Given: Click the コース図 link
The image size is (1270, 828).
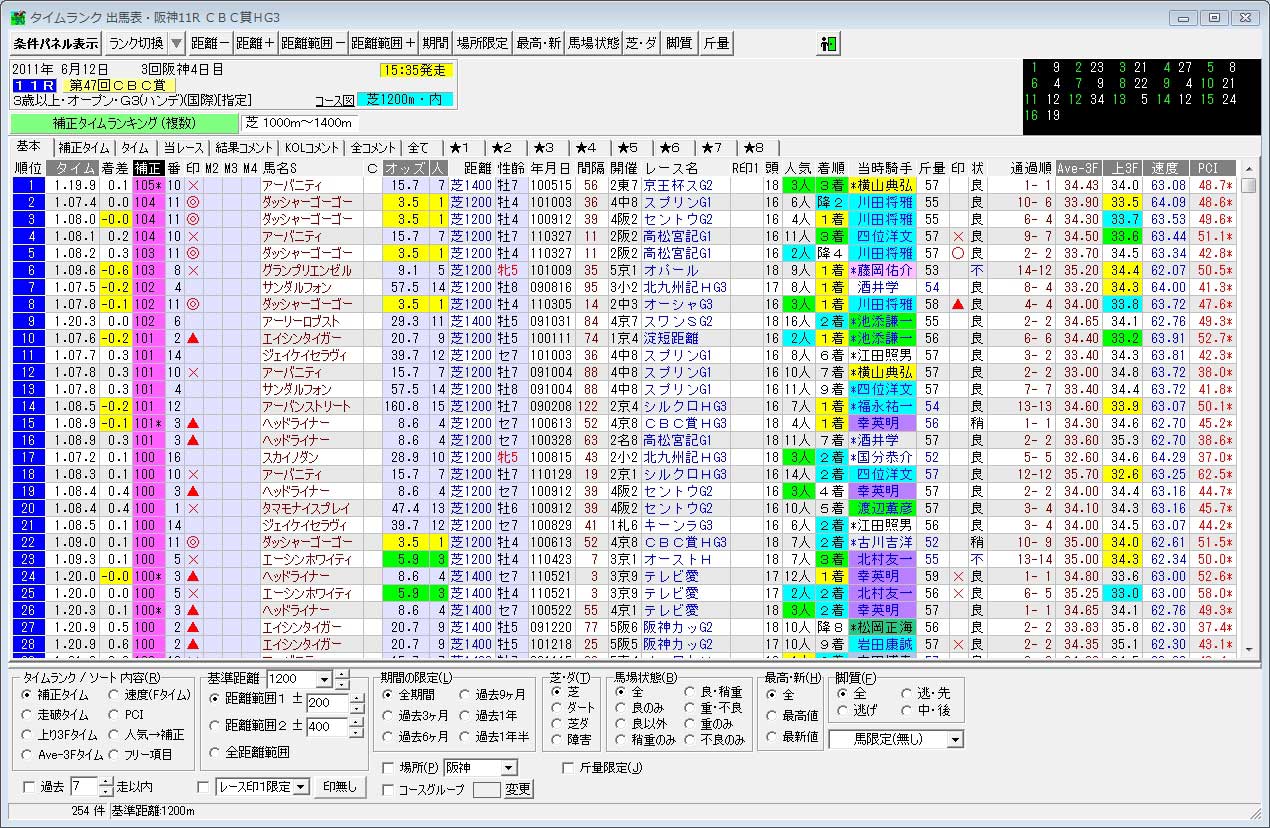Looking at the screenshot, I should tap(334, 100).
